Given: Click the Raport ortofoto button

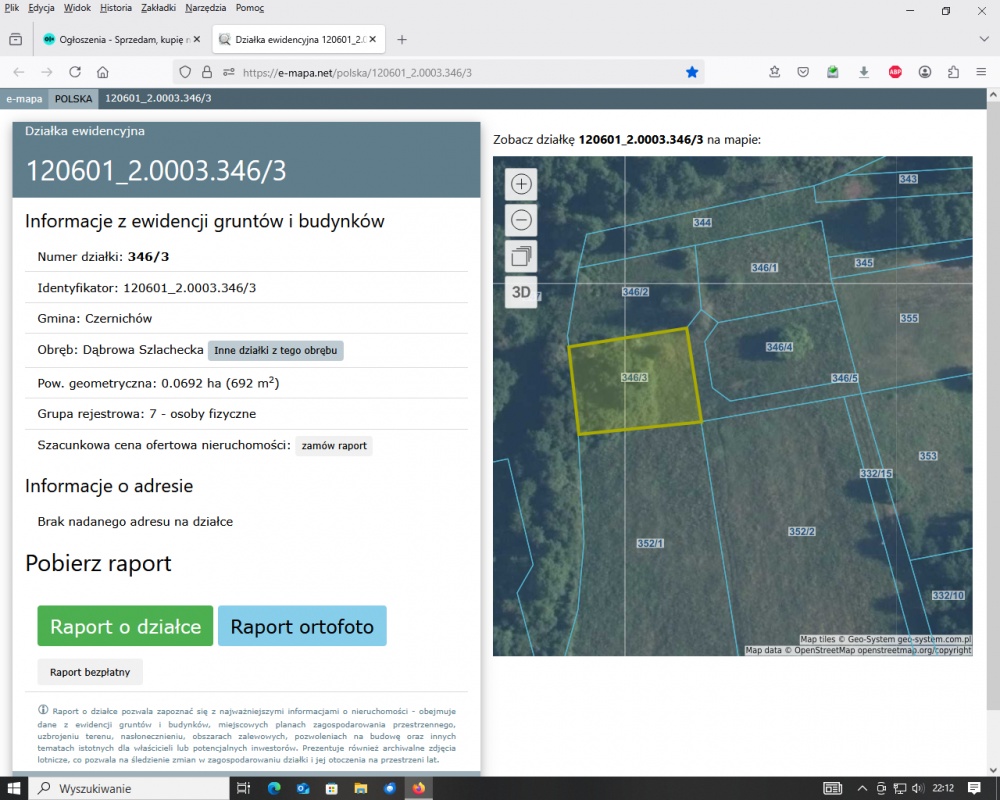Looking at the screenshot, I should point(302,626).
